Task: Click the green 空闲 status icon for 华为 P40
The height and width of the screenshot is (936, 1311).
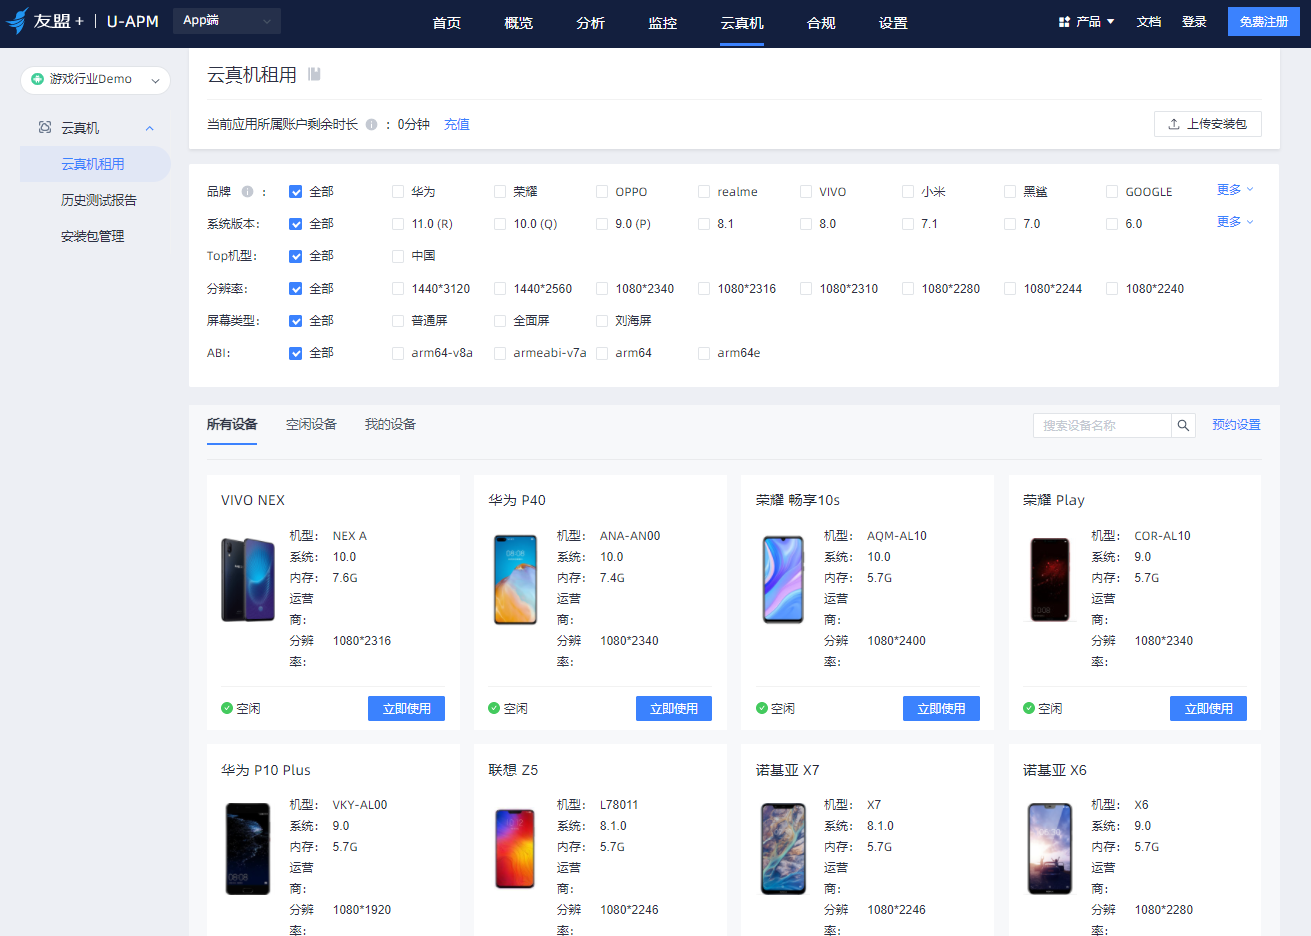Action: click(x=494, y=708)
